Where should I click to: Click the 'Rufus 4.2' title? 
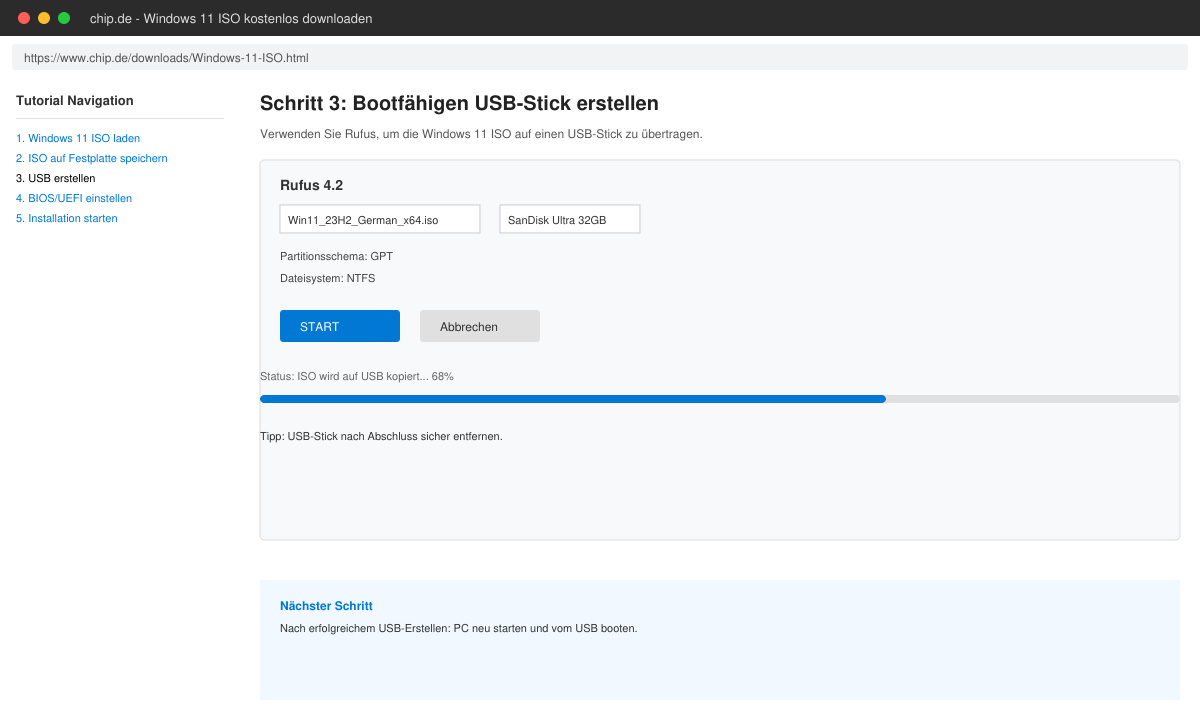312,185
